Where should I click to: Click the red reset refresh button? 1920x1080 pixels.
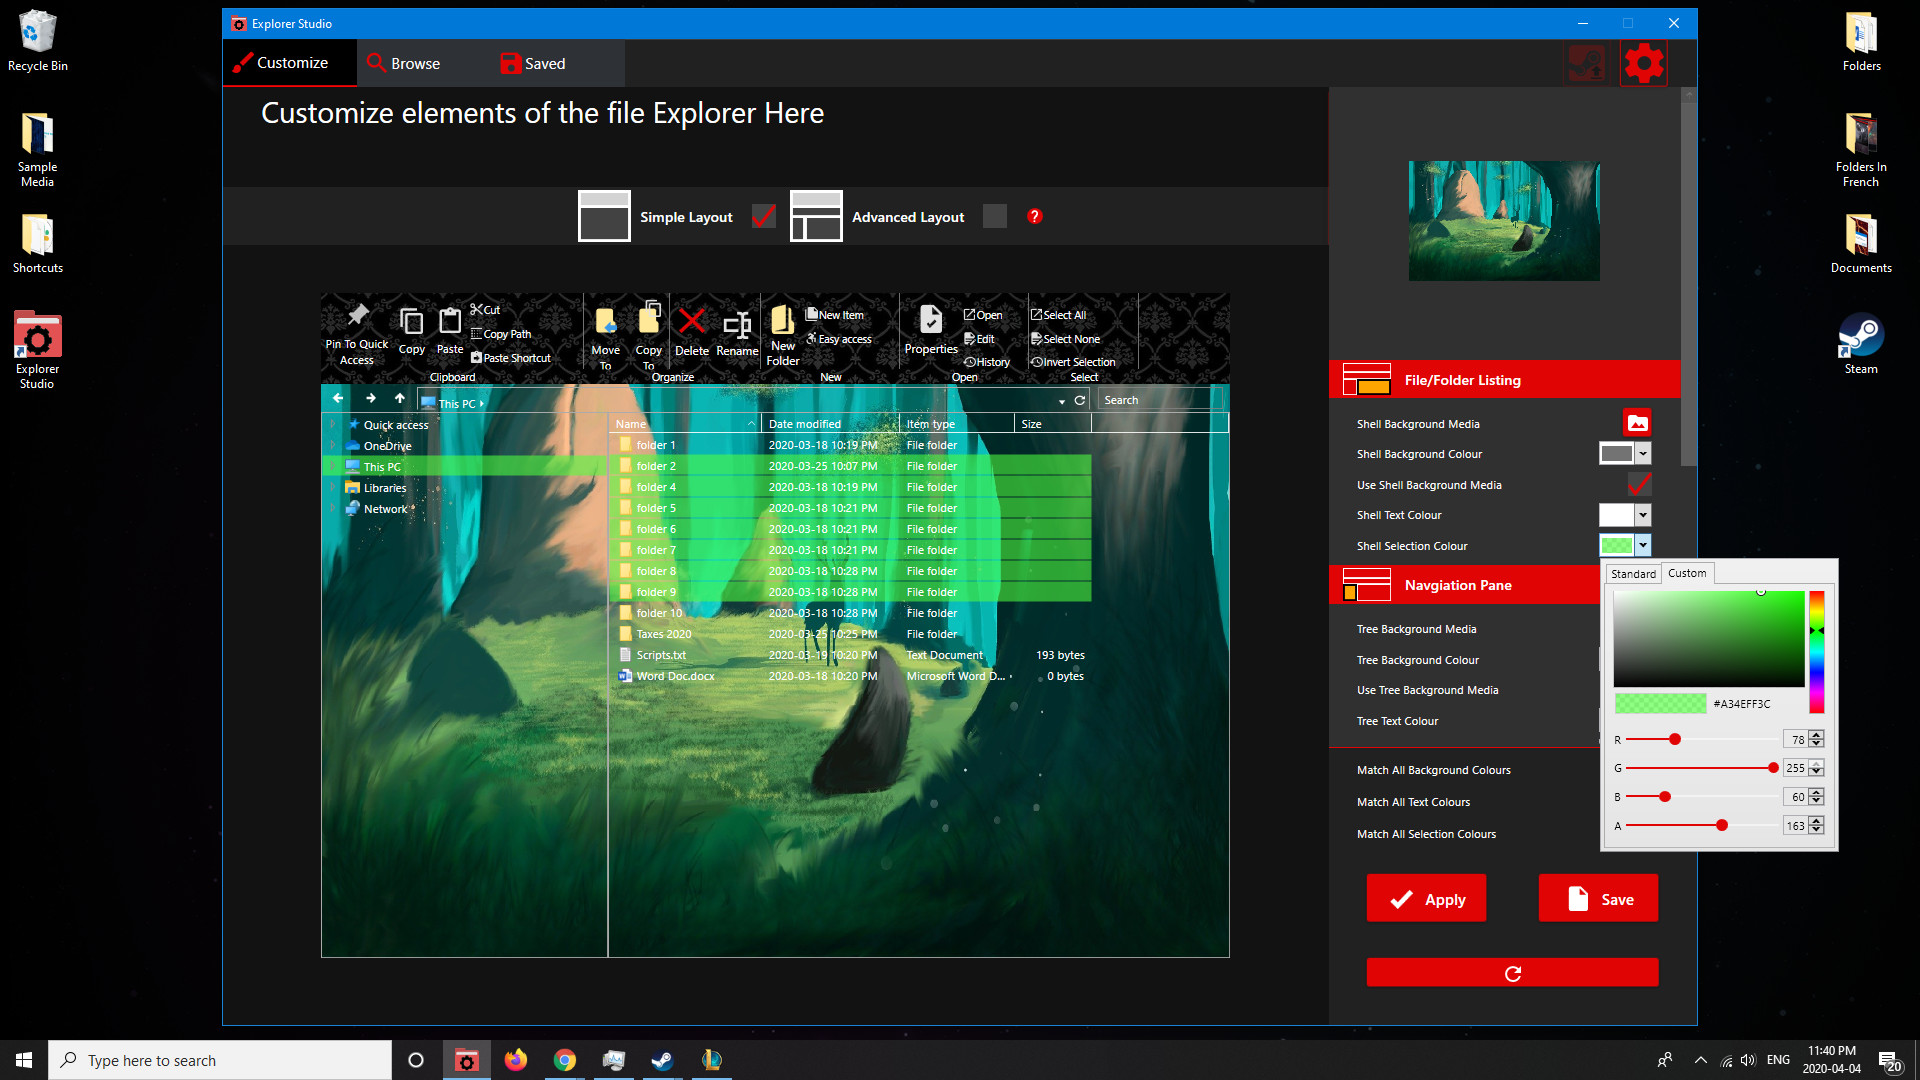[x=1512, y=973]
